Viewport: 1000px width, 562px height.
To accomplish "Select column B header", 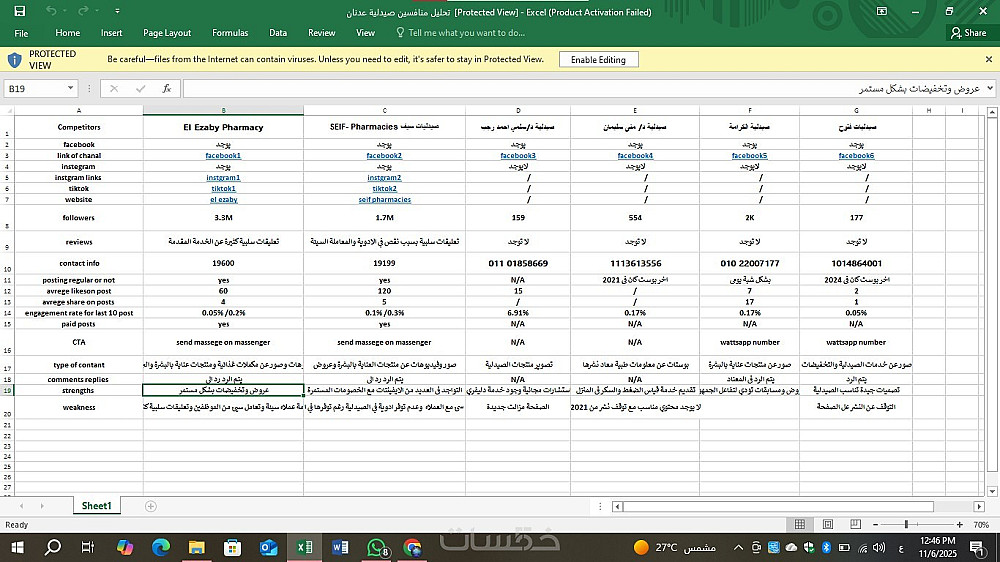I will (x=223, y=110).
